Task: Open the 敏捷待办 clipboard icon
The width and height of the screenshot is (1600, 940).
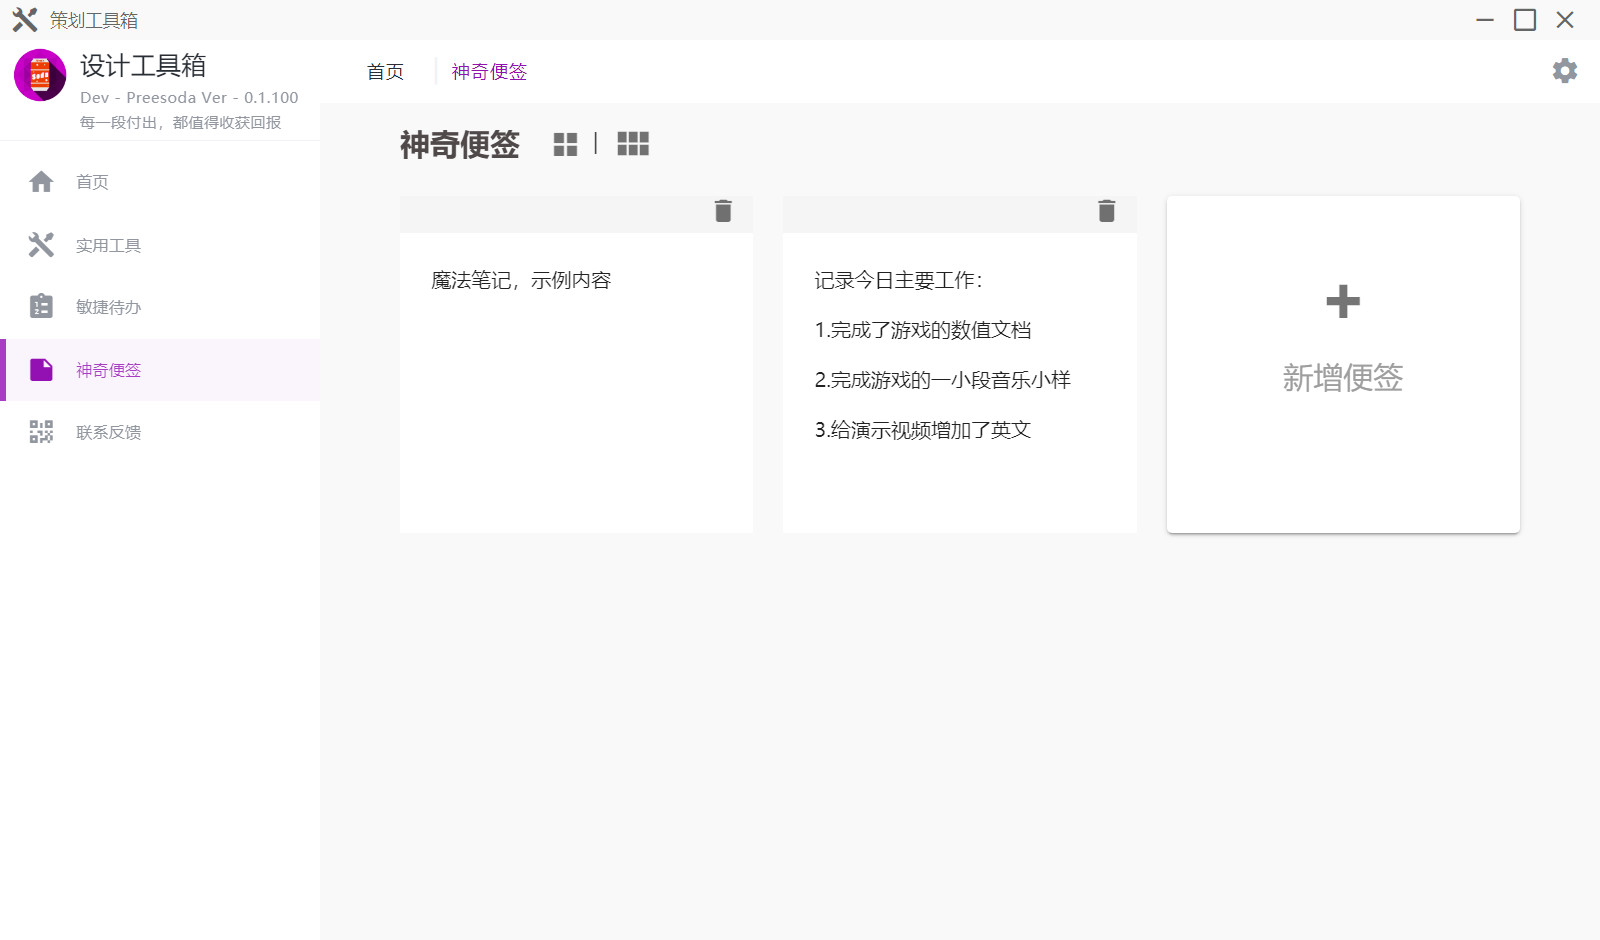Action: (x=41, y=306)
